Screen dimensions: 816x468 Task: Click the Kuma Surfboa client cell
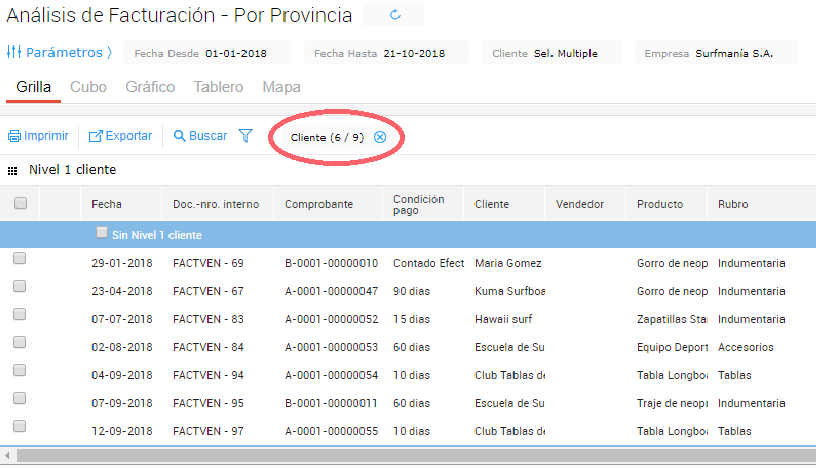coord(509,292)
